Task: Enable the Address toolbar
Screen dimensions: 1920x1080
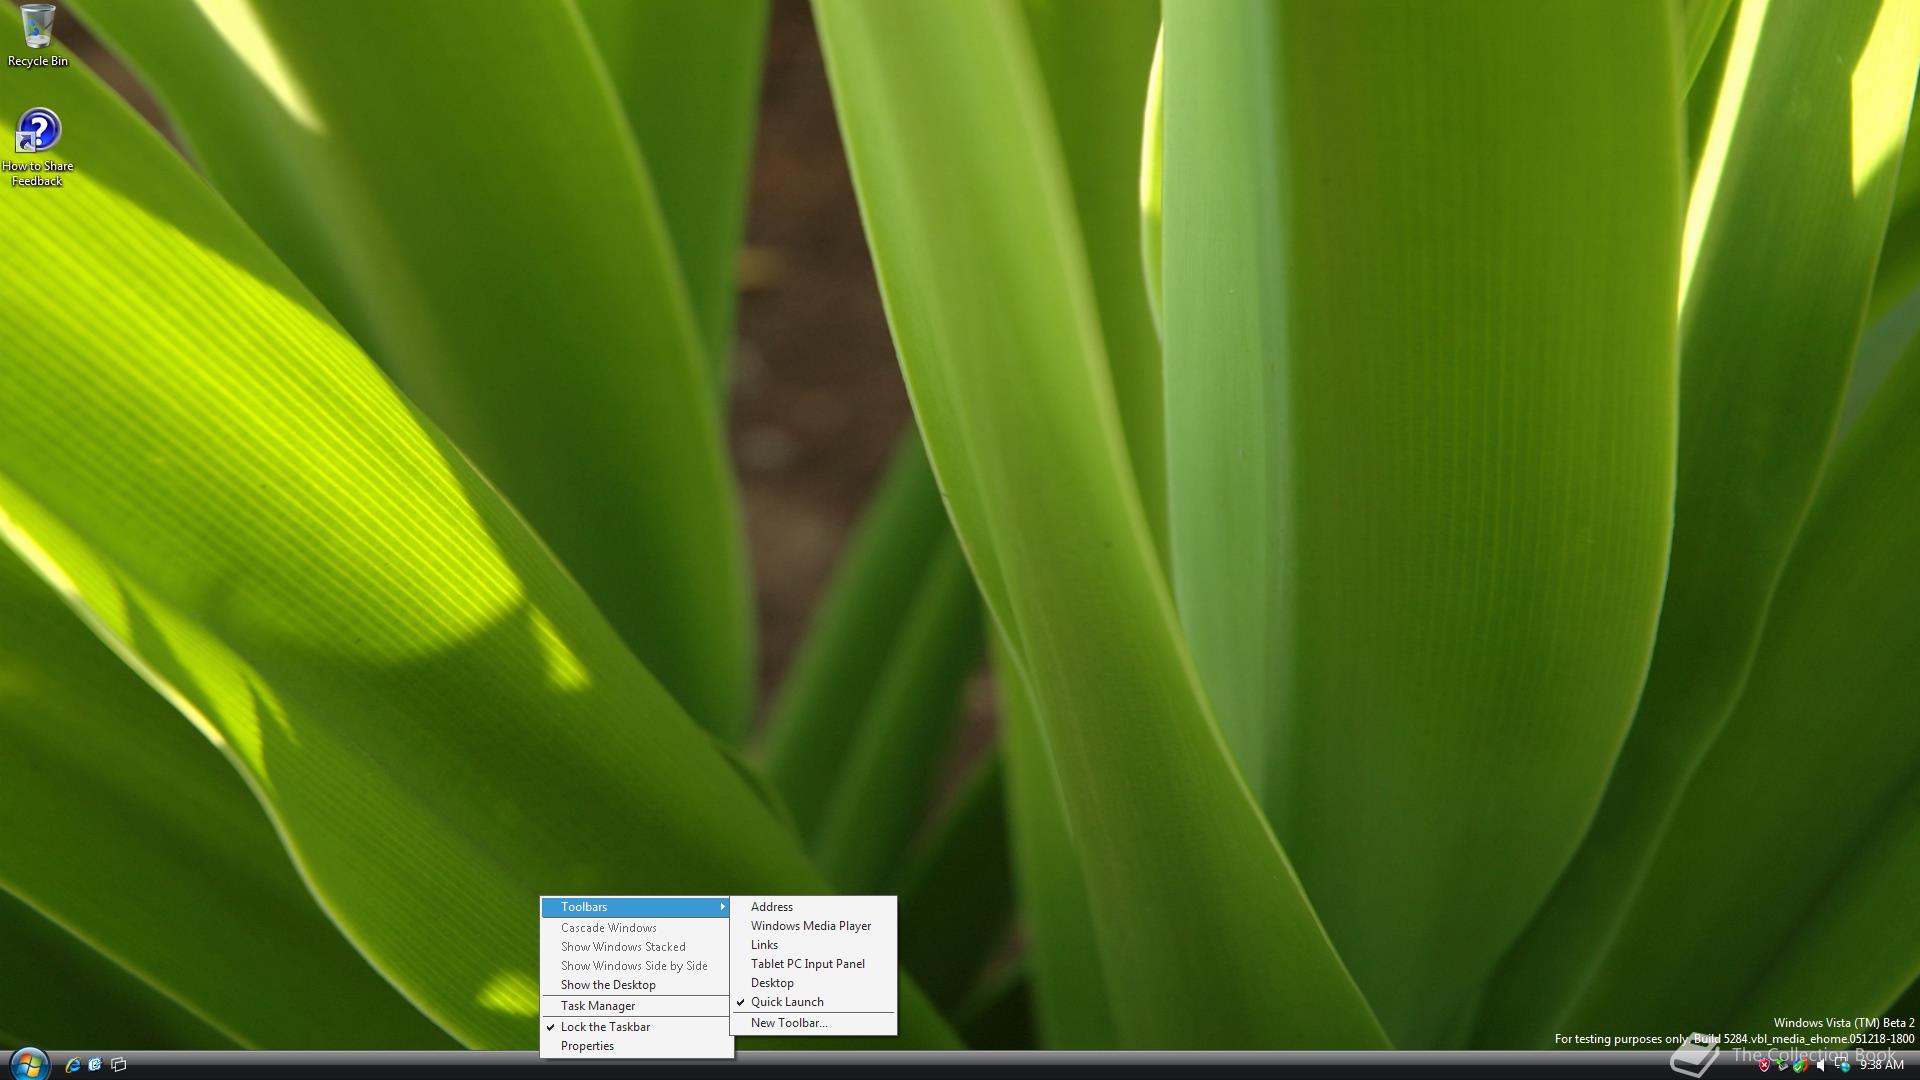Action: [772, 907]
